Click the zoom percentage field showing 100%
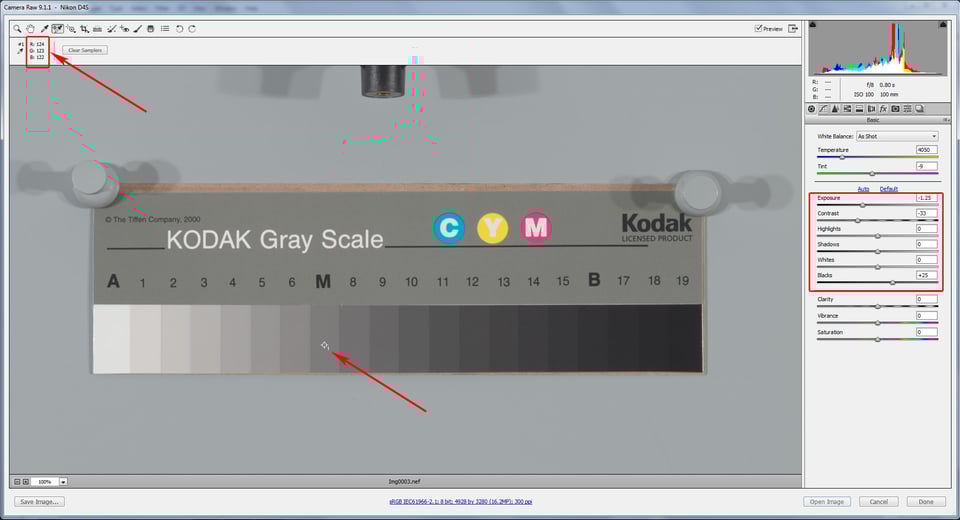 click(45, 482)
